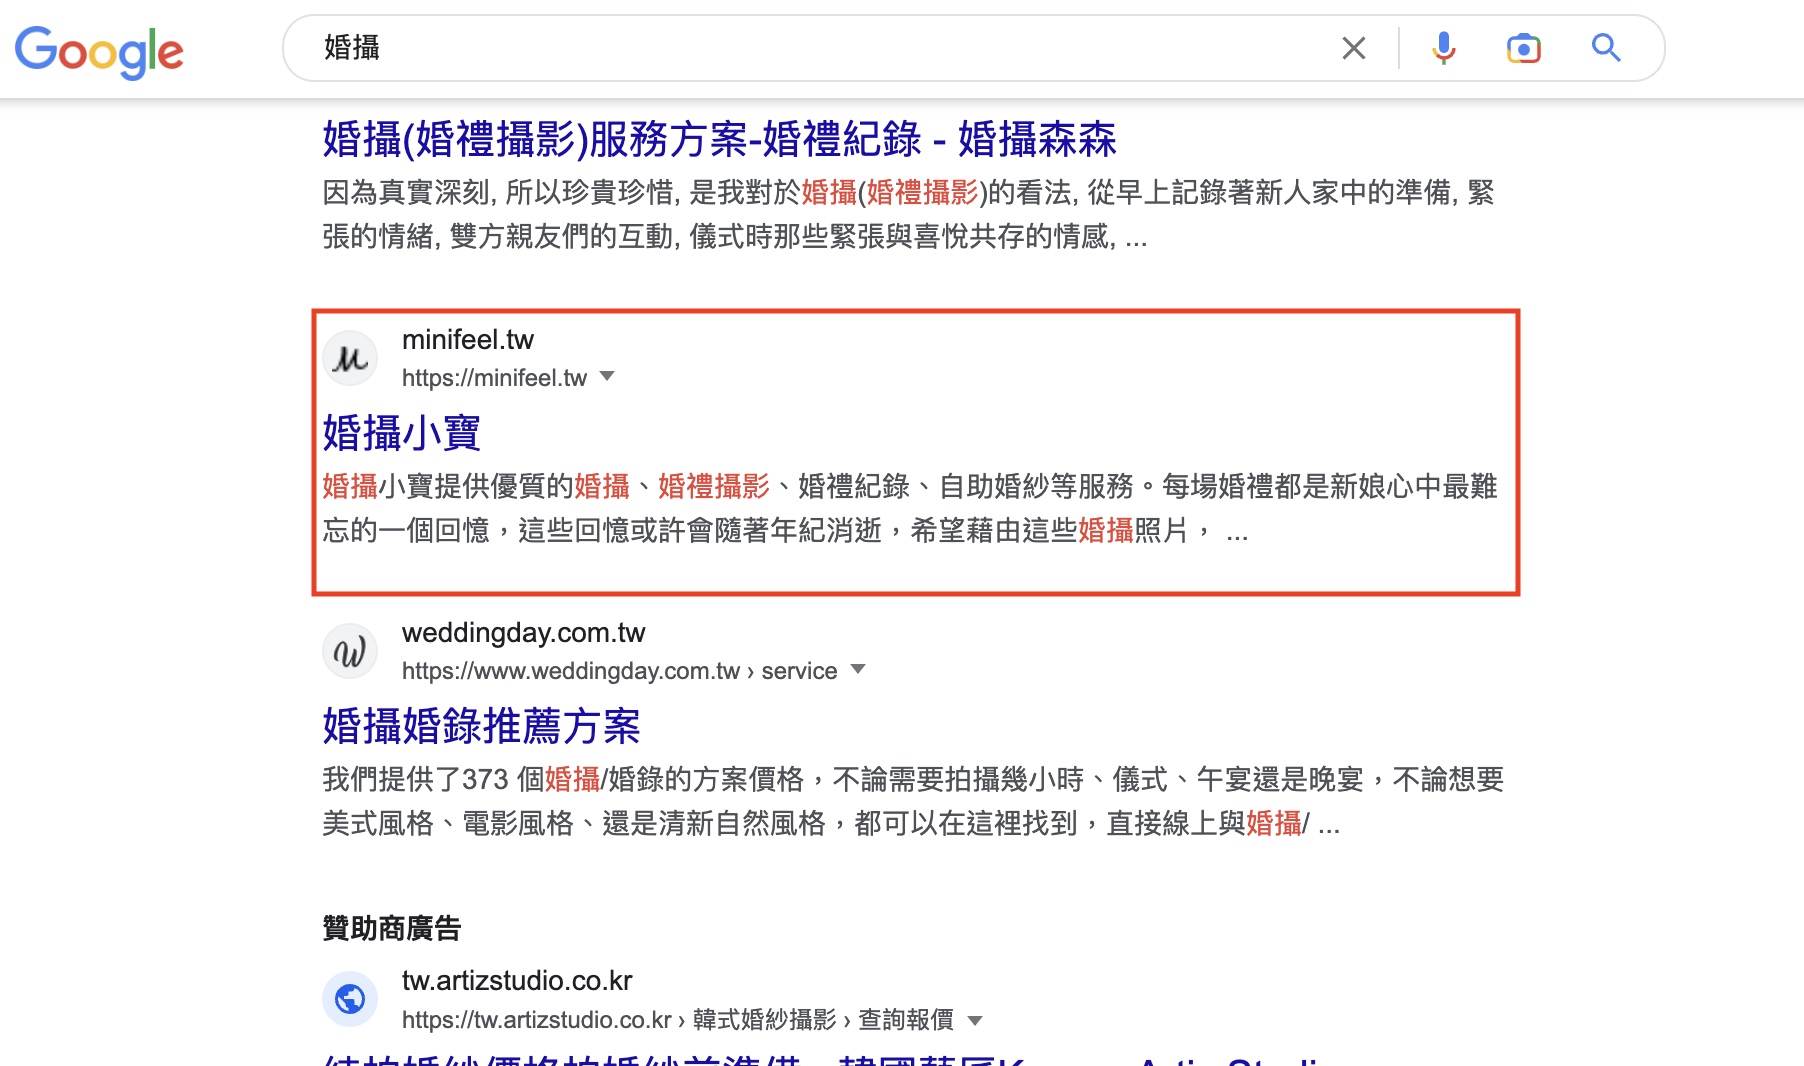Click the artizstudio 韓式婚紗攝影 › 查詢報價 URL breadcrumb
The image size is (1804, 1066).
[x=678, y=1020]
